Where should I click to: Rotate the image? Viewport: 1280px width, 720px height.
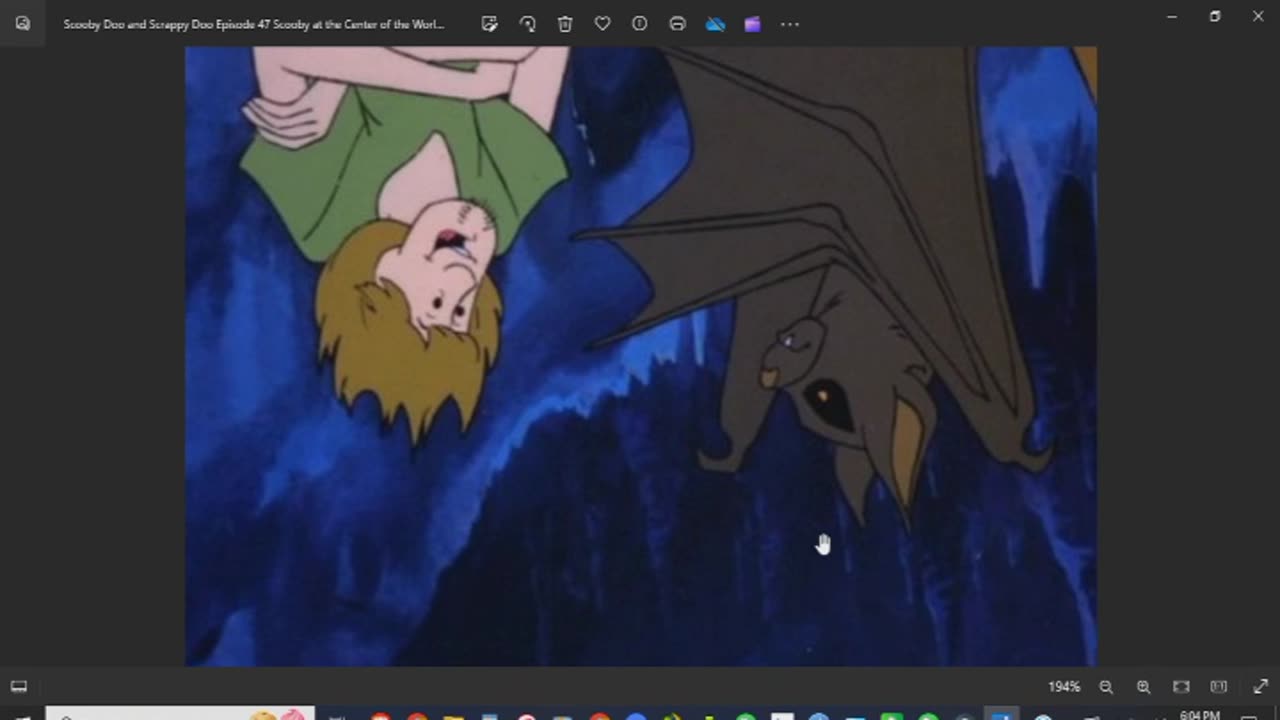click(x=527, y=24)
